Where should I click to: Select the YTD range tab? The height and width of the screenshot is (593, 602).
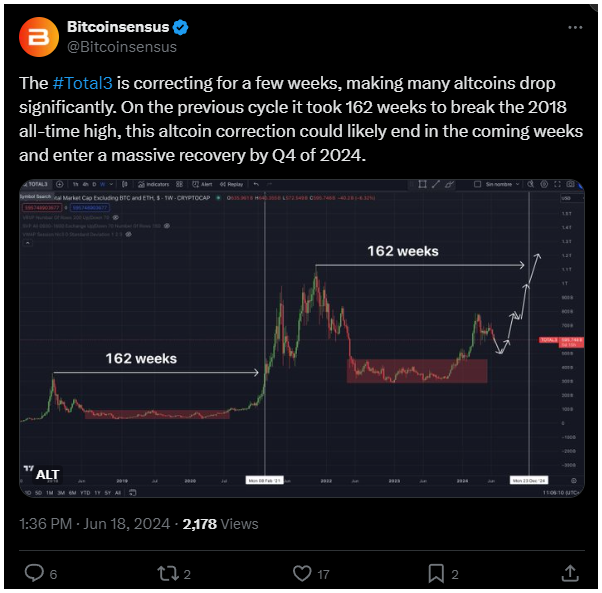(85, 493)
